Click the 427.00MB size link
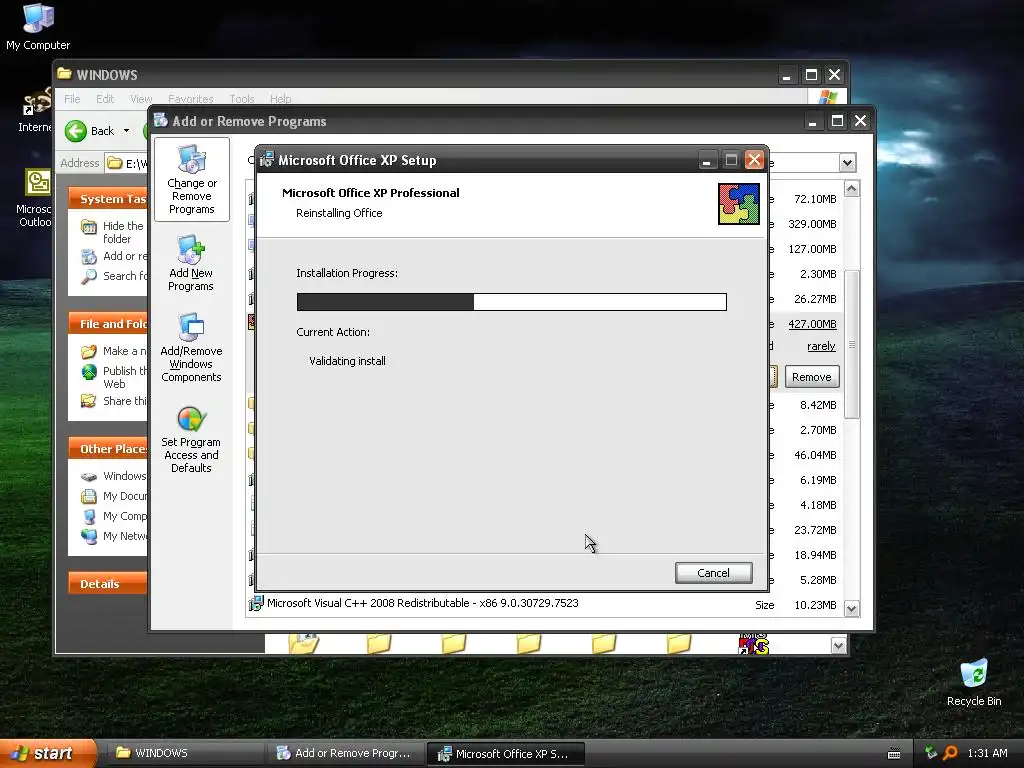Image resolution: width=1024 pixels, height=768 pixels. [x=812, y=324]
